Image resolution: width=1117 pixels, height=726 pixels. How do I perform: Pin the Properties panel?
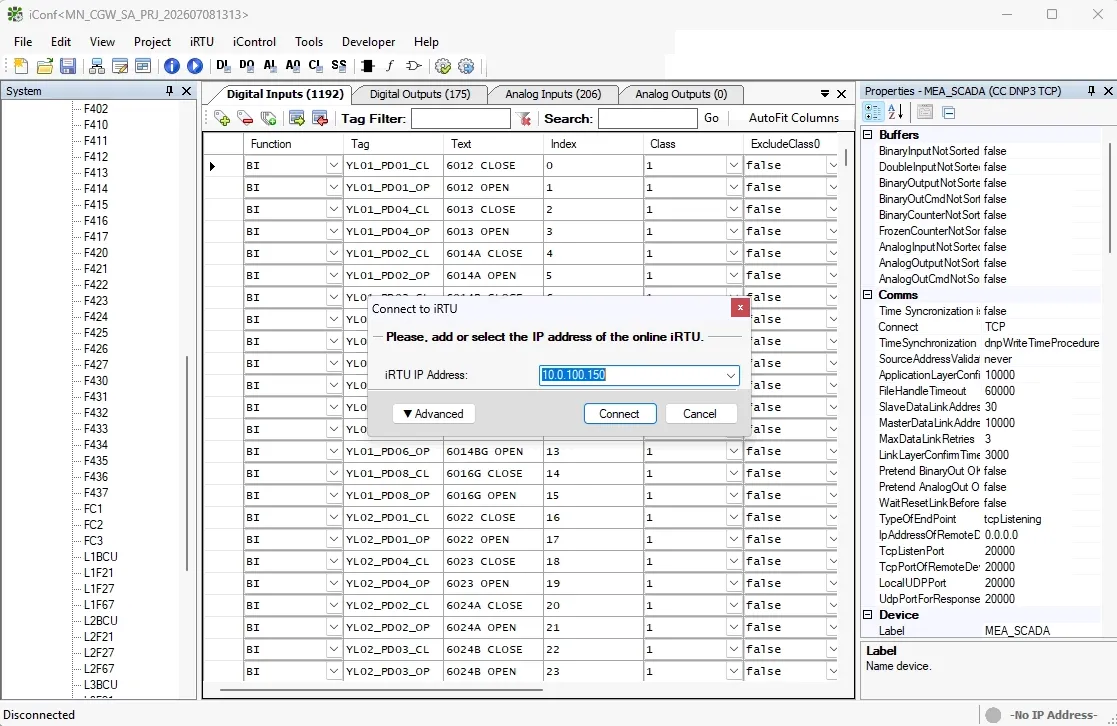pos(1091,90)
